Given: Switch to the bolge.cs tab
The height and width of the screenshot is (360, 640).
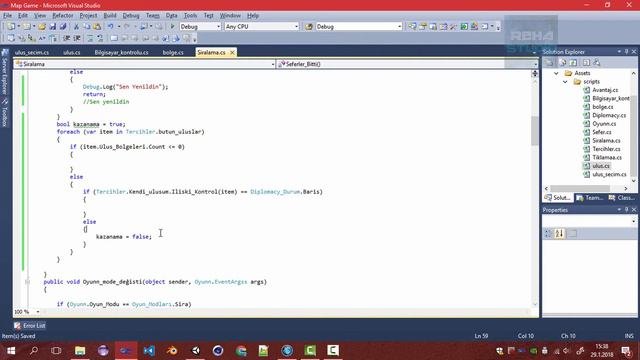Looking at the screenshot, I should coord(173,52).
